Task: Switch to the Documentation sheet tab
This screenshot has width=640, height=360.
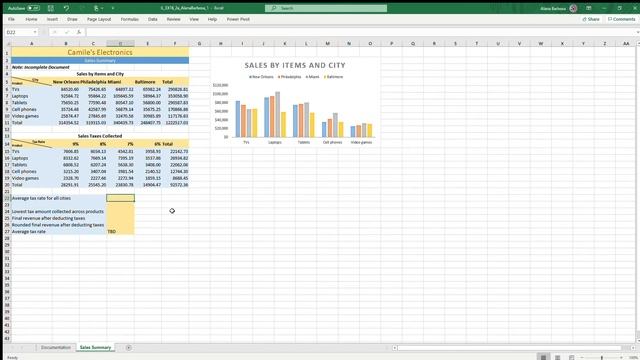Action: tap(56, 347)
